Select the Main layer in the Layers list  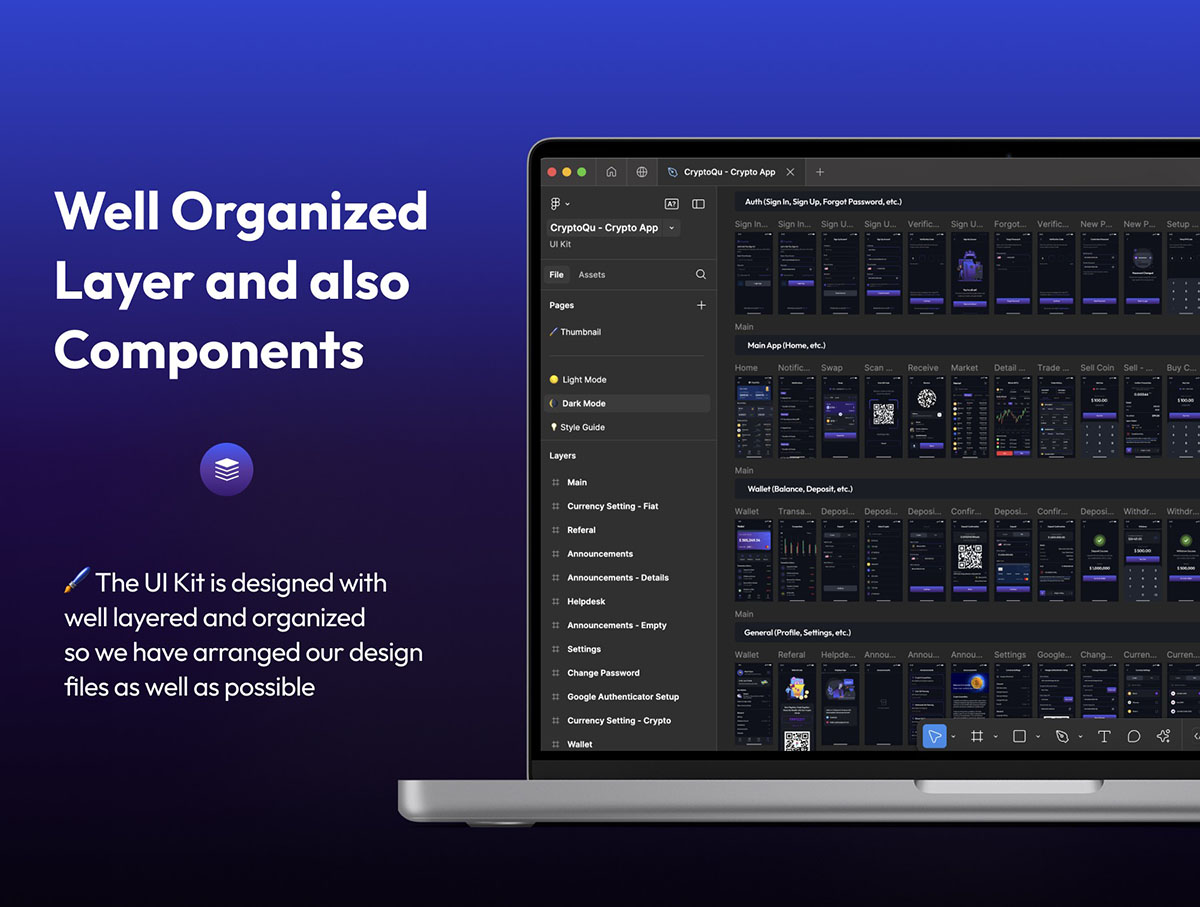point(577,482)
